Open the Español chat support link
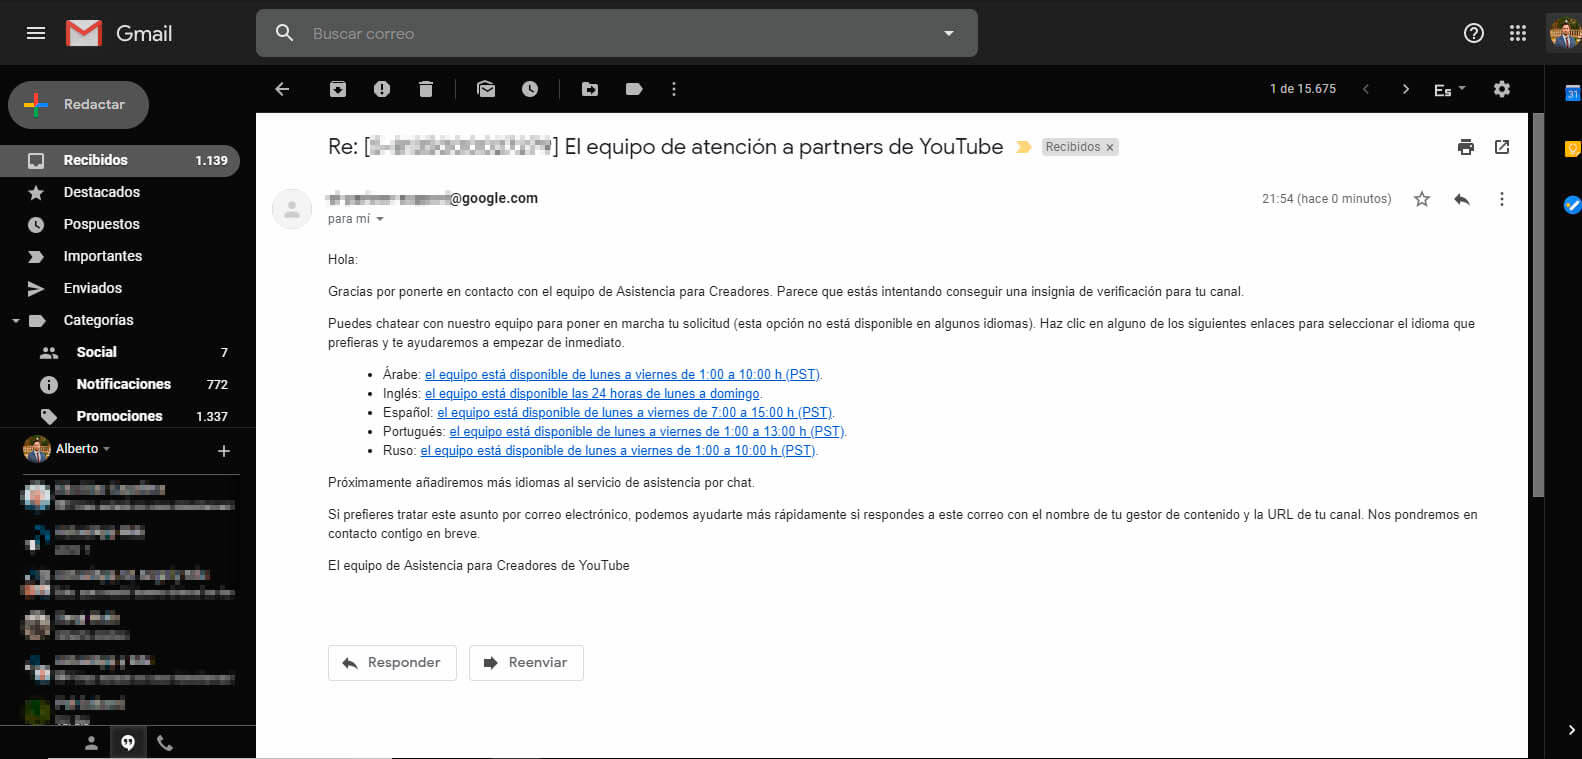The width and height of the screenshot is (1582, 759). (x=634, y=412)
